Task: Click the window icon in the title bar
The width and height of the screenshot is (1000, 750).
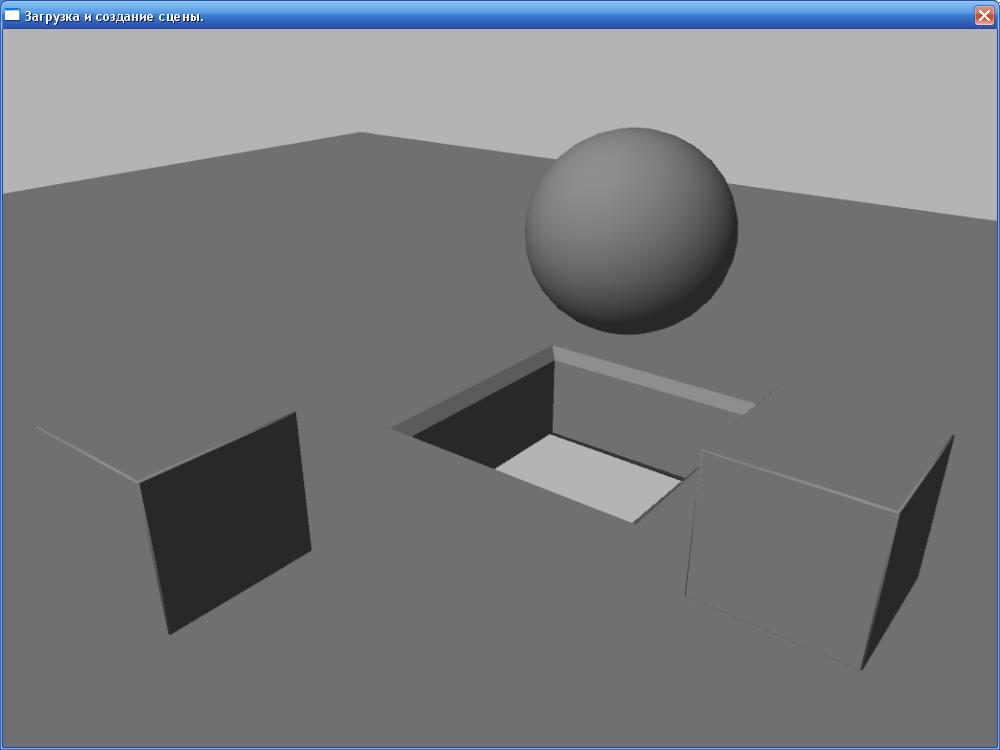Action: (12, 15)
